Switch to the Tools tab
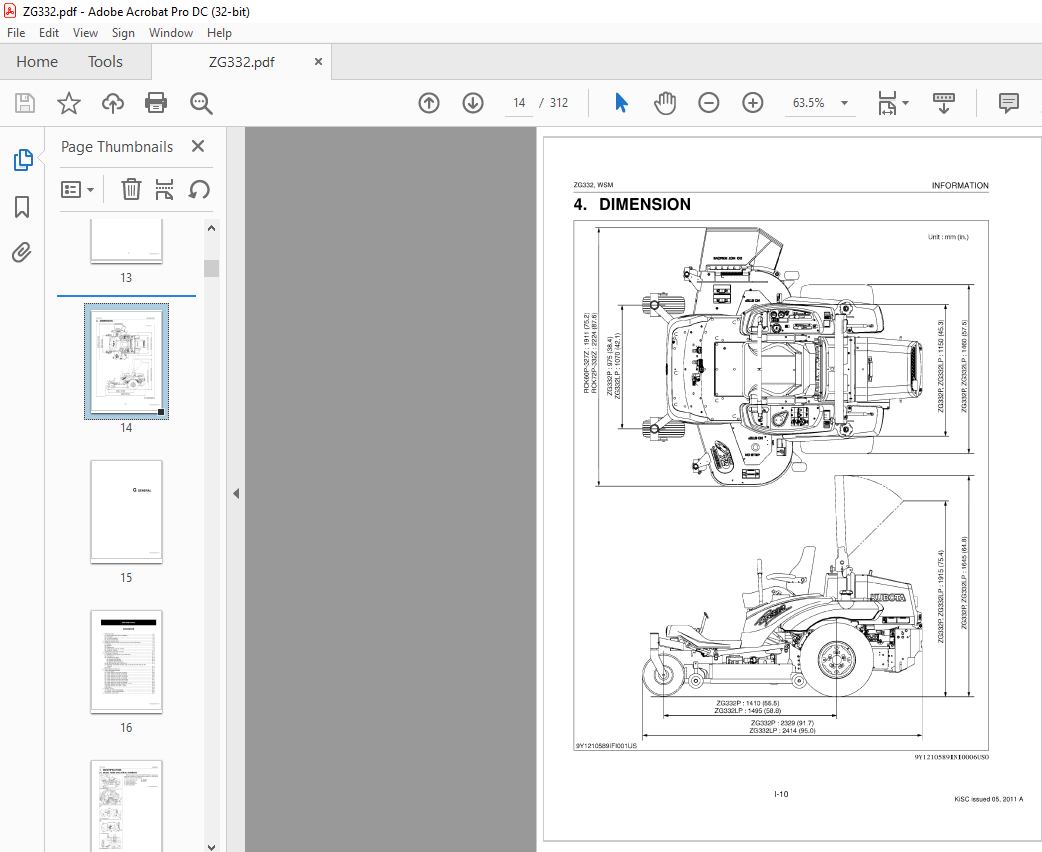 (x=105, y=62)
